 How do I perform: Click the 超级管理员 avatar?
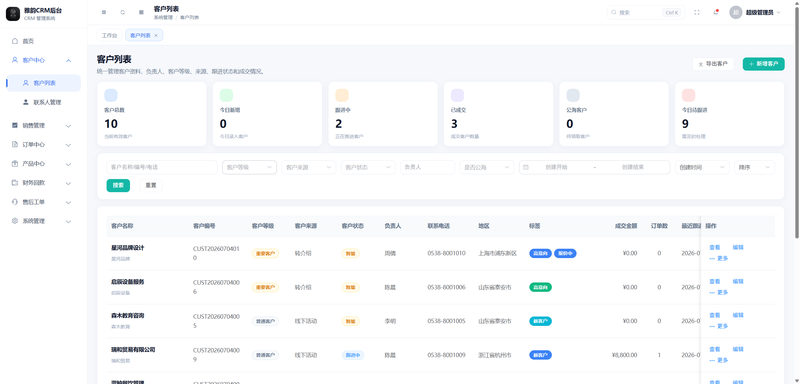click(x=736, y=12)
